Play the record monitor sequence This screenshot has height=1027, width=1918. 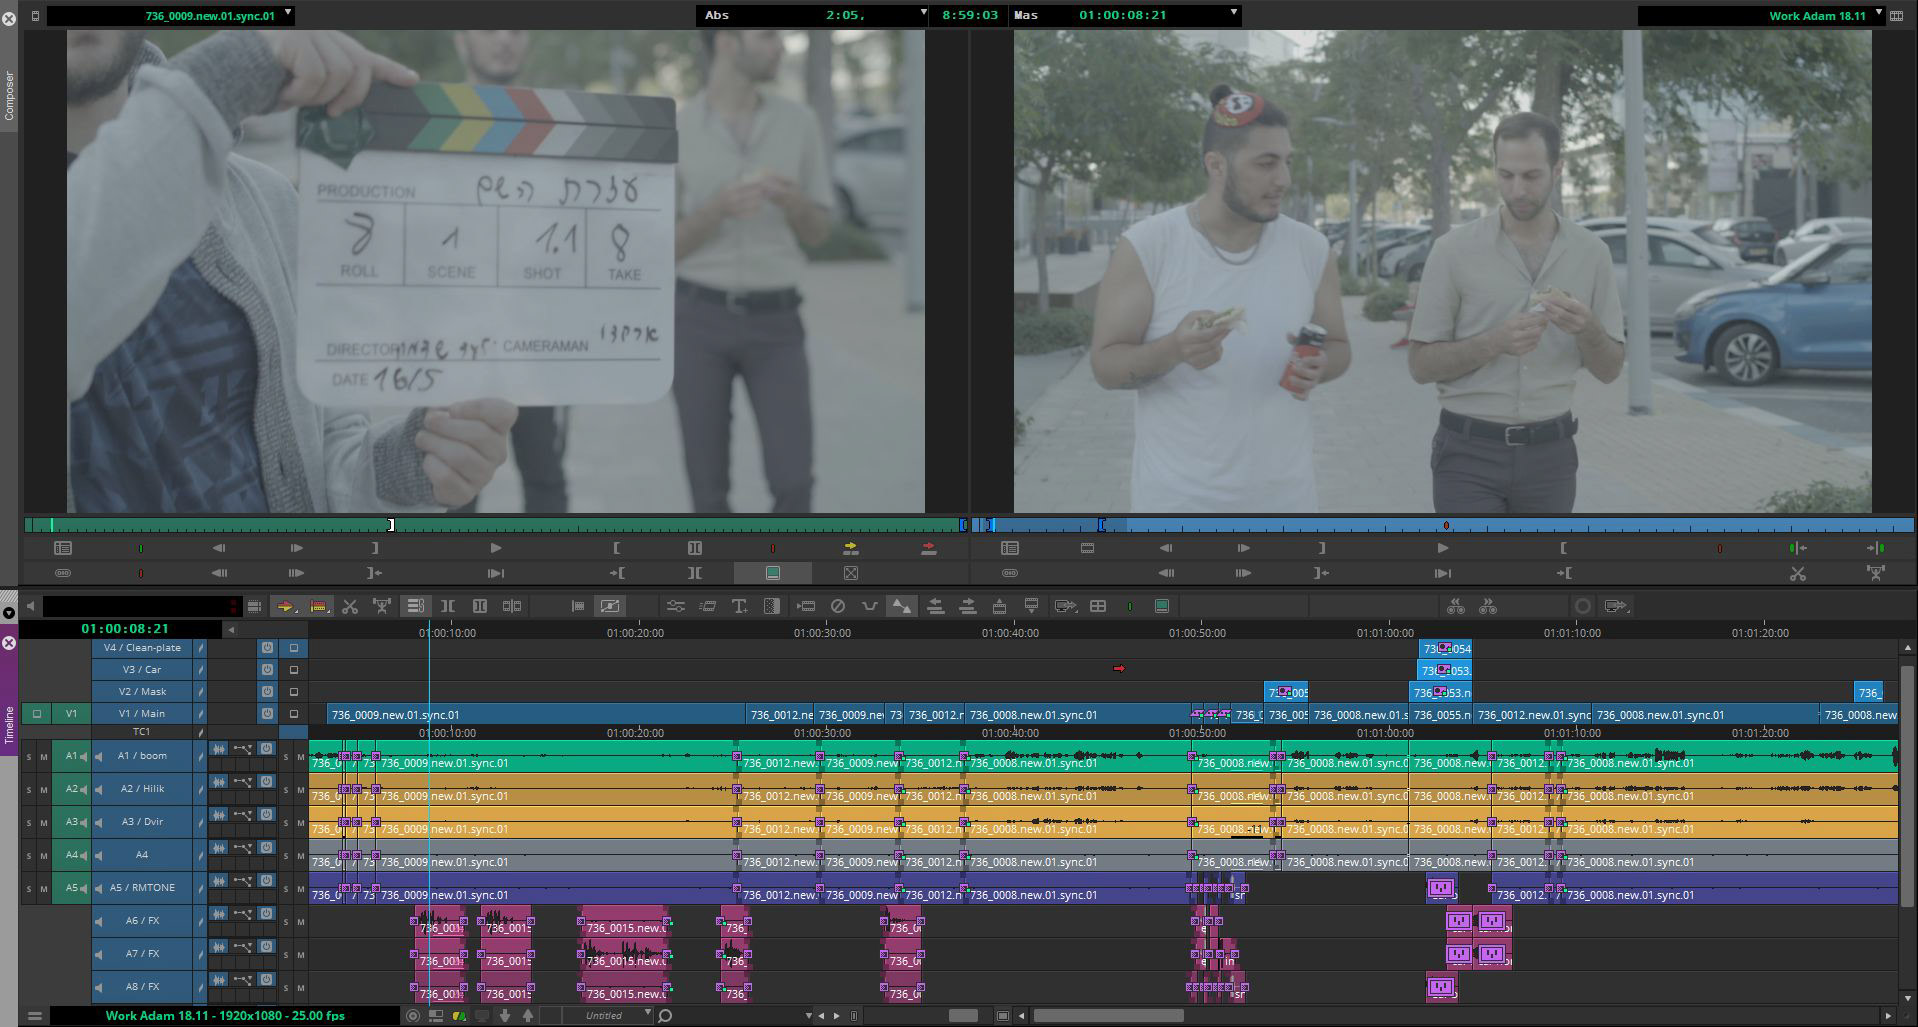1442,548
